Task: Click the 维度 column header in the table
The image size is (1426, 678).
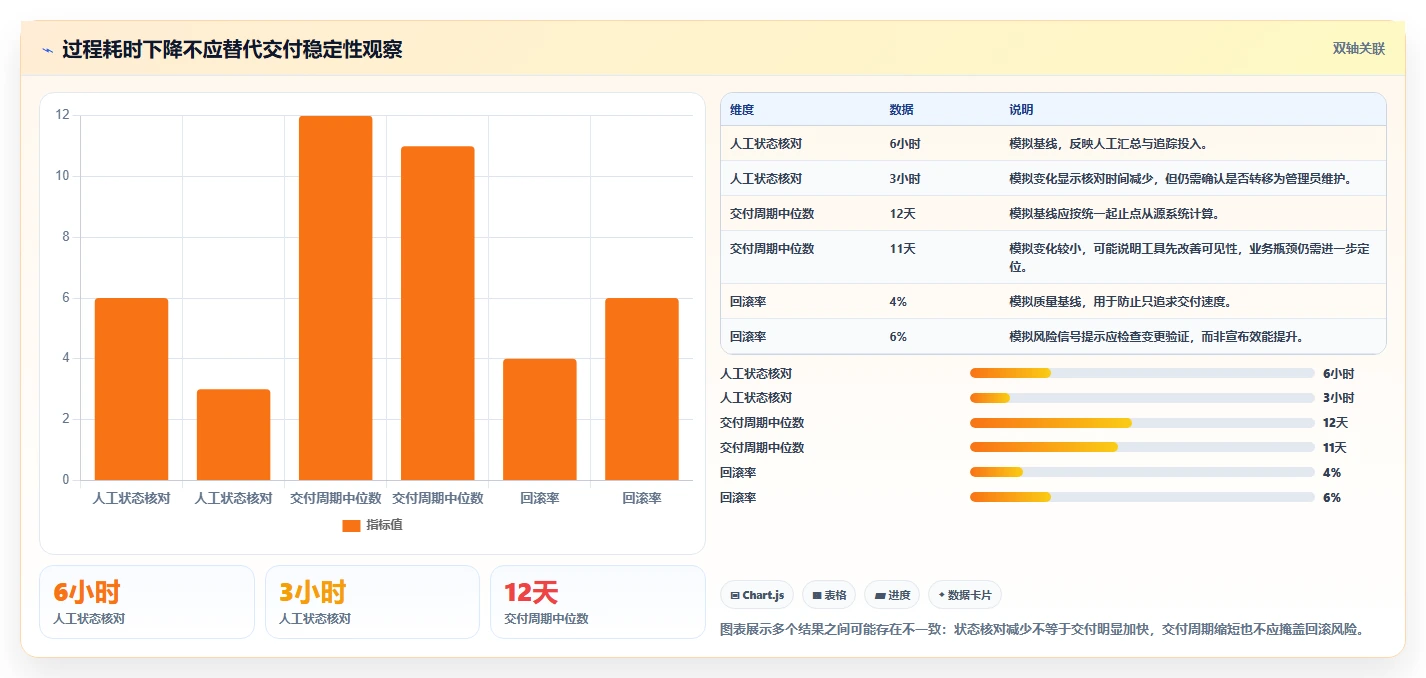Action: click(x=742, y=110)
